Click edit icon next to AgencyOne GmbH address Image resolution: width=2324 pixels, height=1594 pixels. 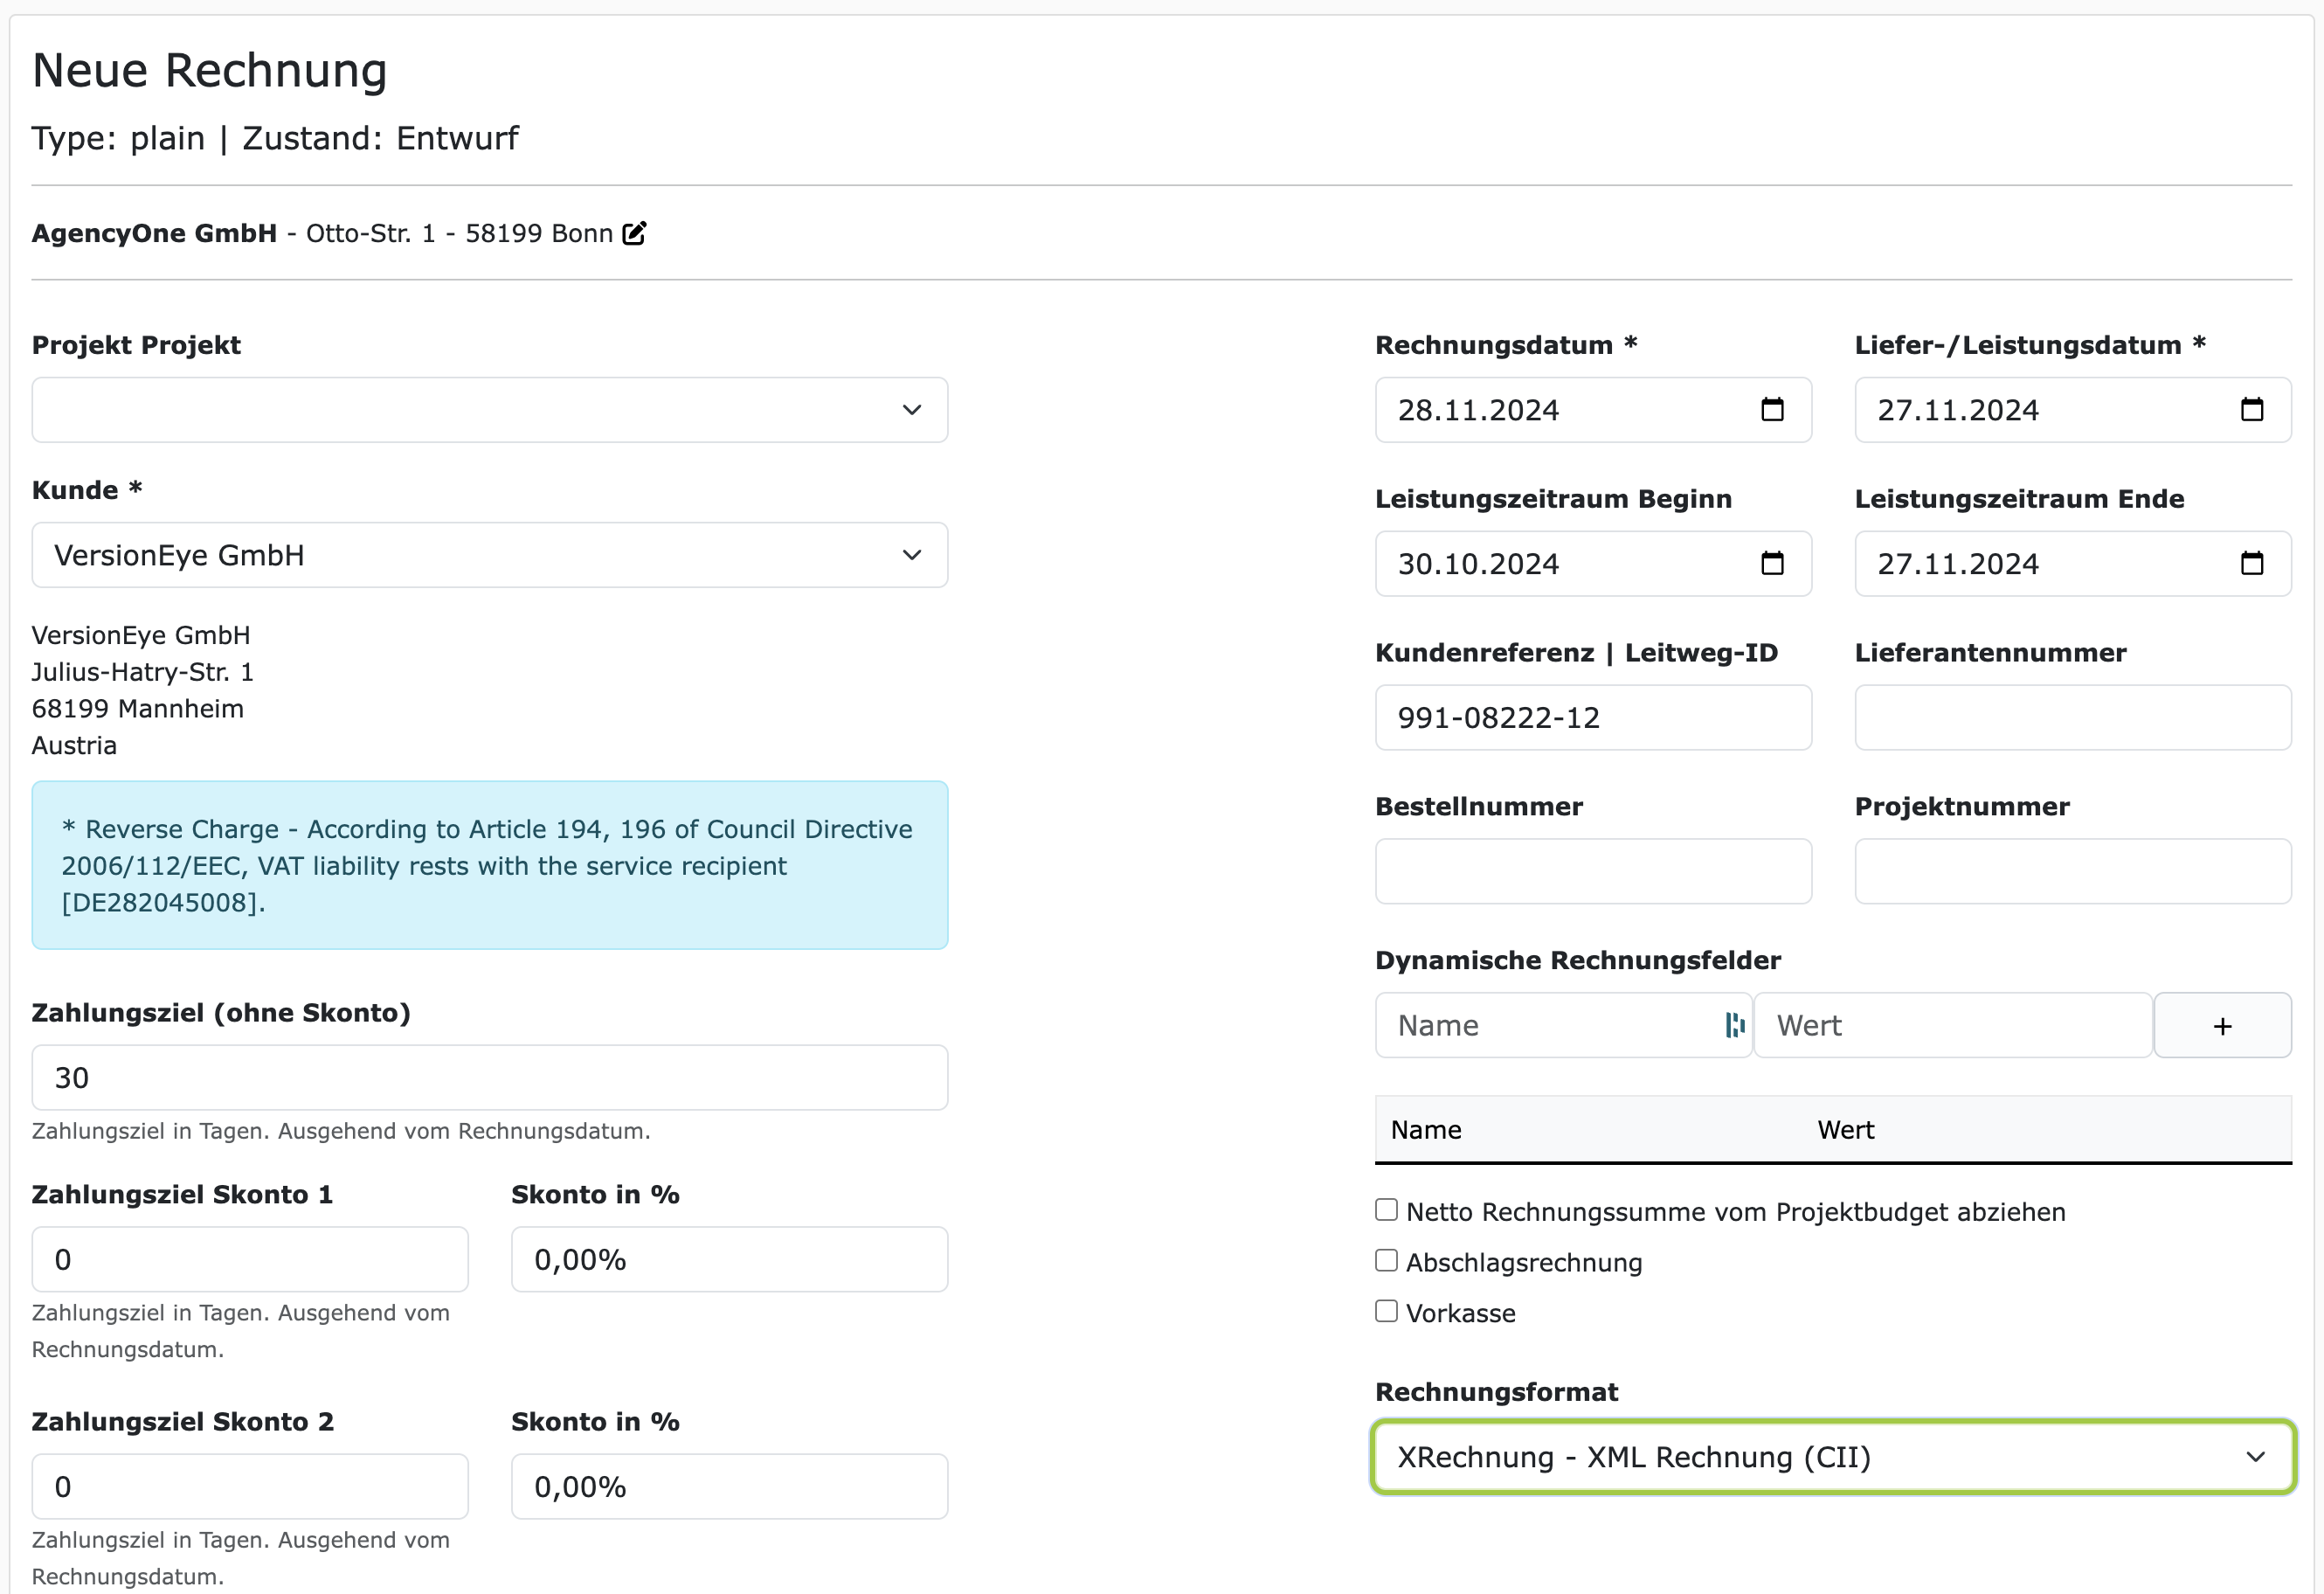[634, 233]
